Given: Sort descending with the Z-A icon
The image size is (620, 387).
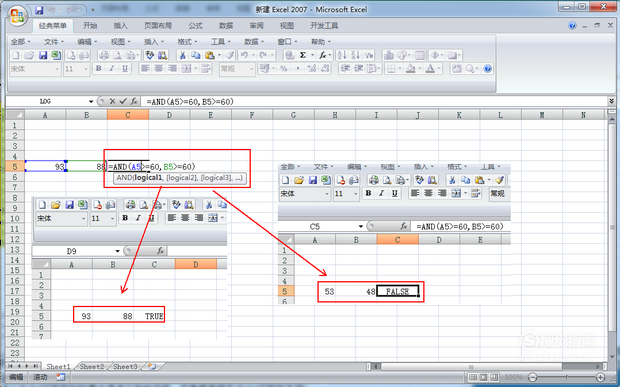Looking at the screenshot, I should 355,55.
